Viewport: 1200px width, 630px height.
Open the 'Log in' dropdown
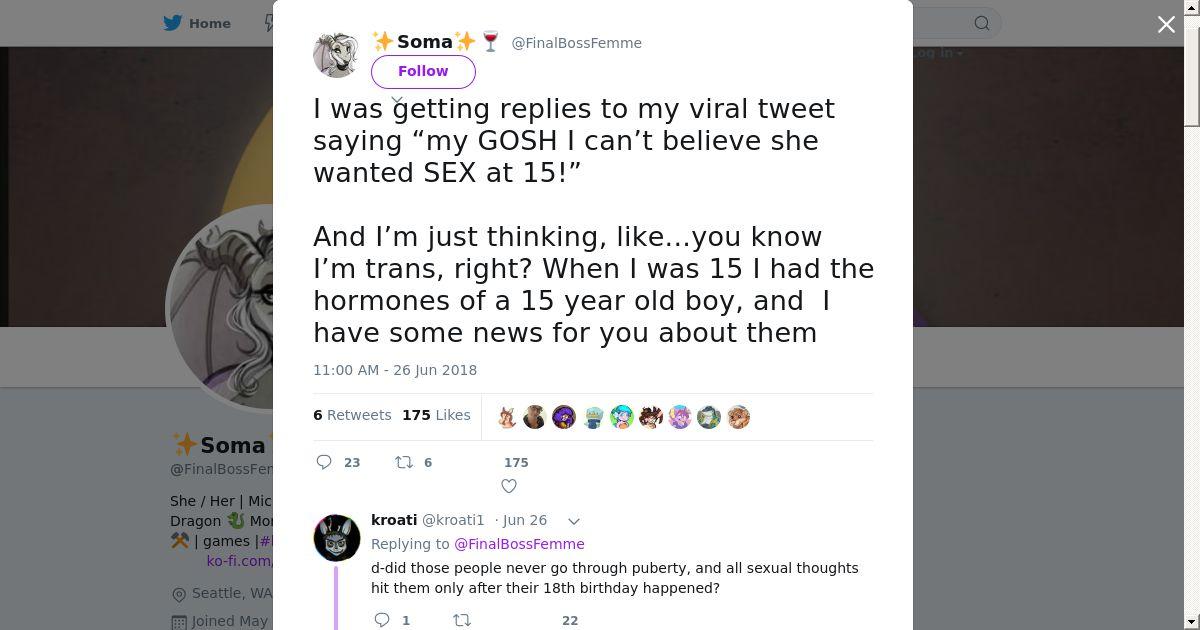point(938,53)
